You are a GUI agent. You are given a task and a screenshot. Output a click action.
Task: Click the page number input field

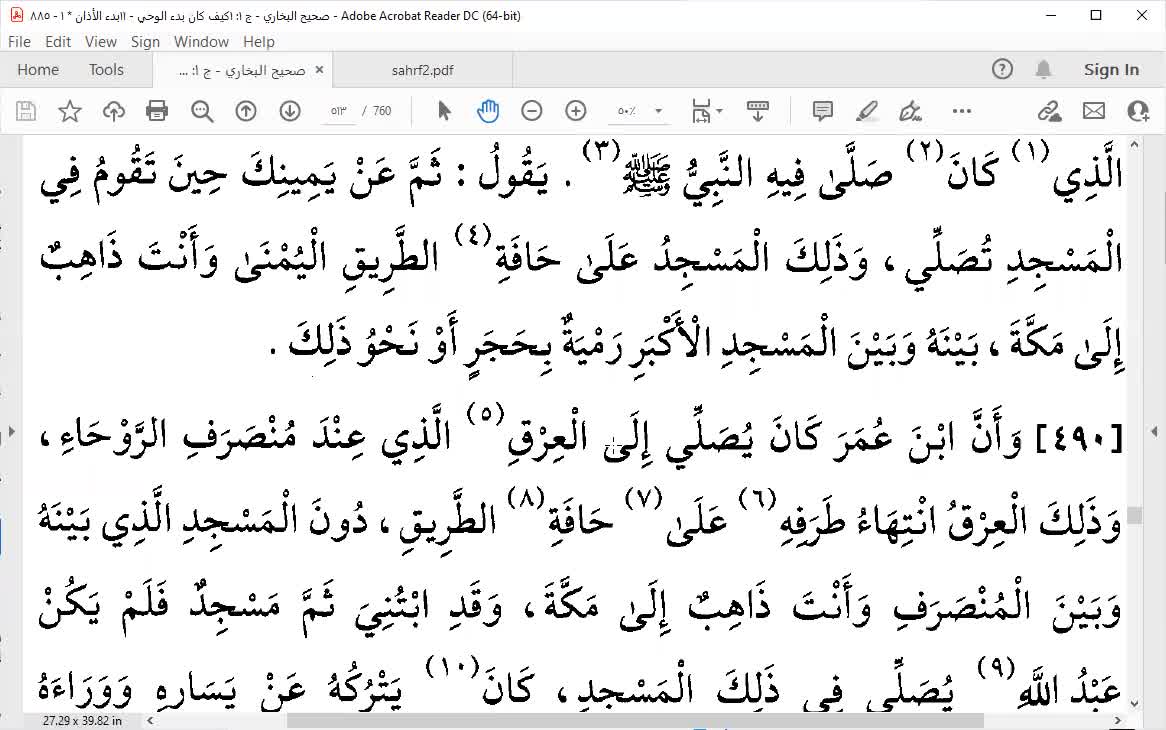pos(339,112)
